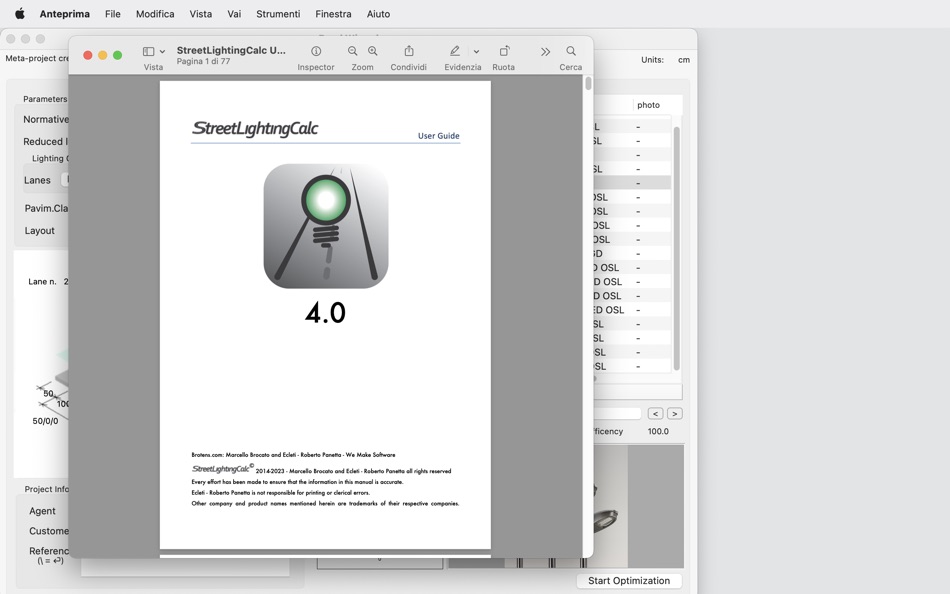The image size is (950, 594).
Task: Open the Vai menu
Action: tap(234, 13)
